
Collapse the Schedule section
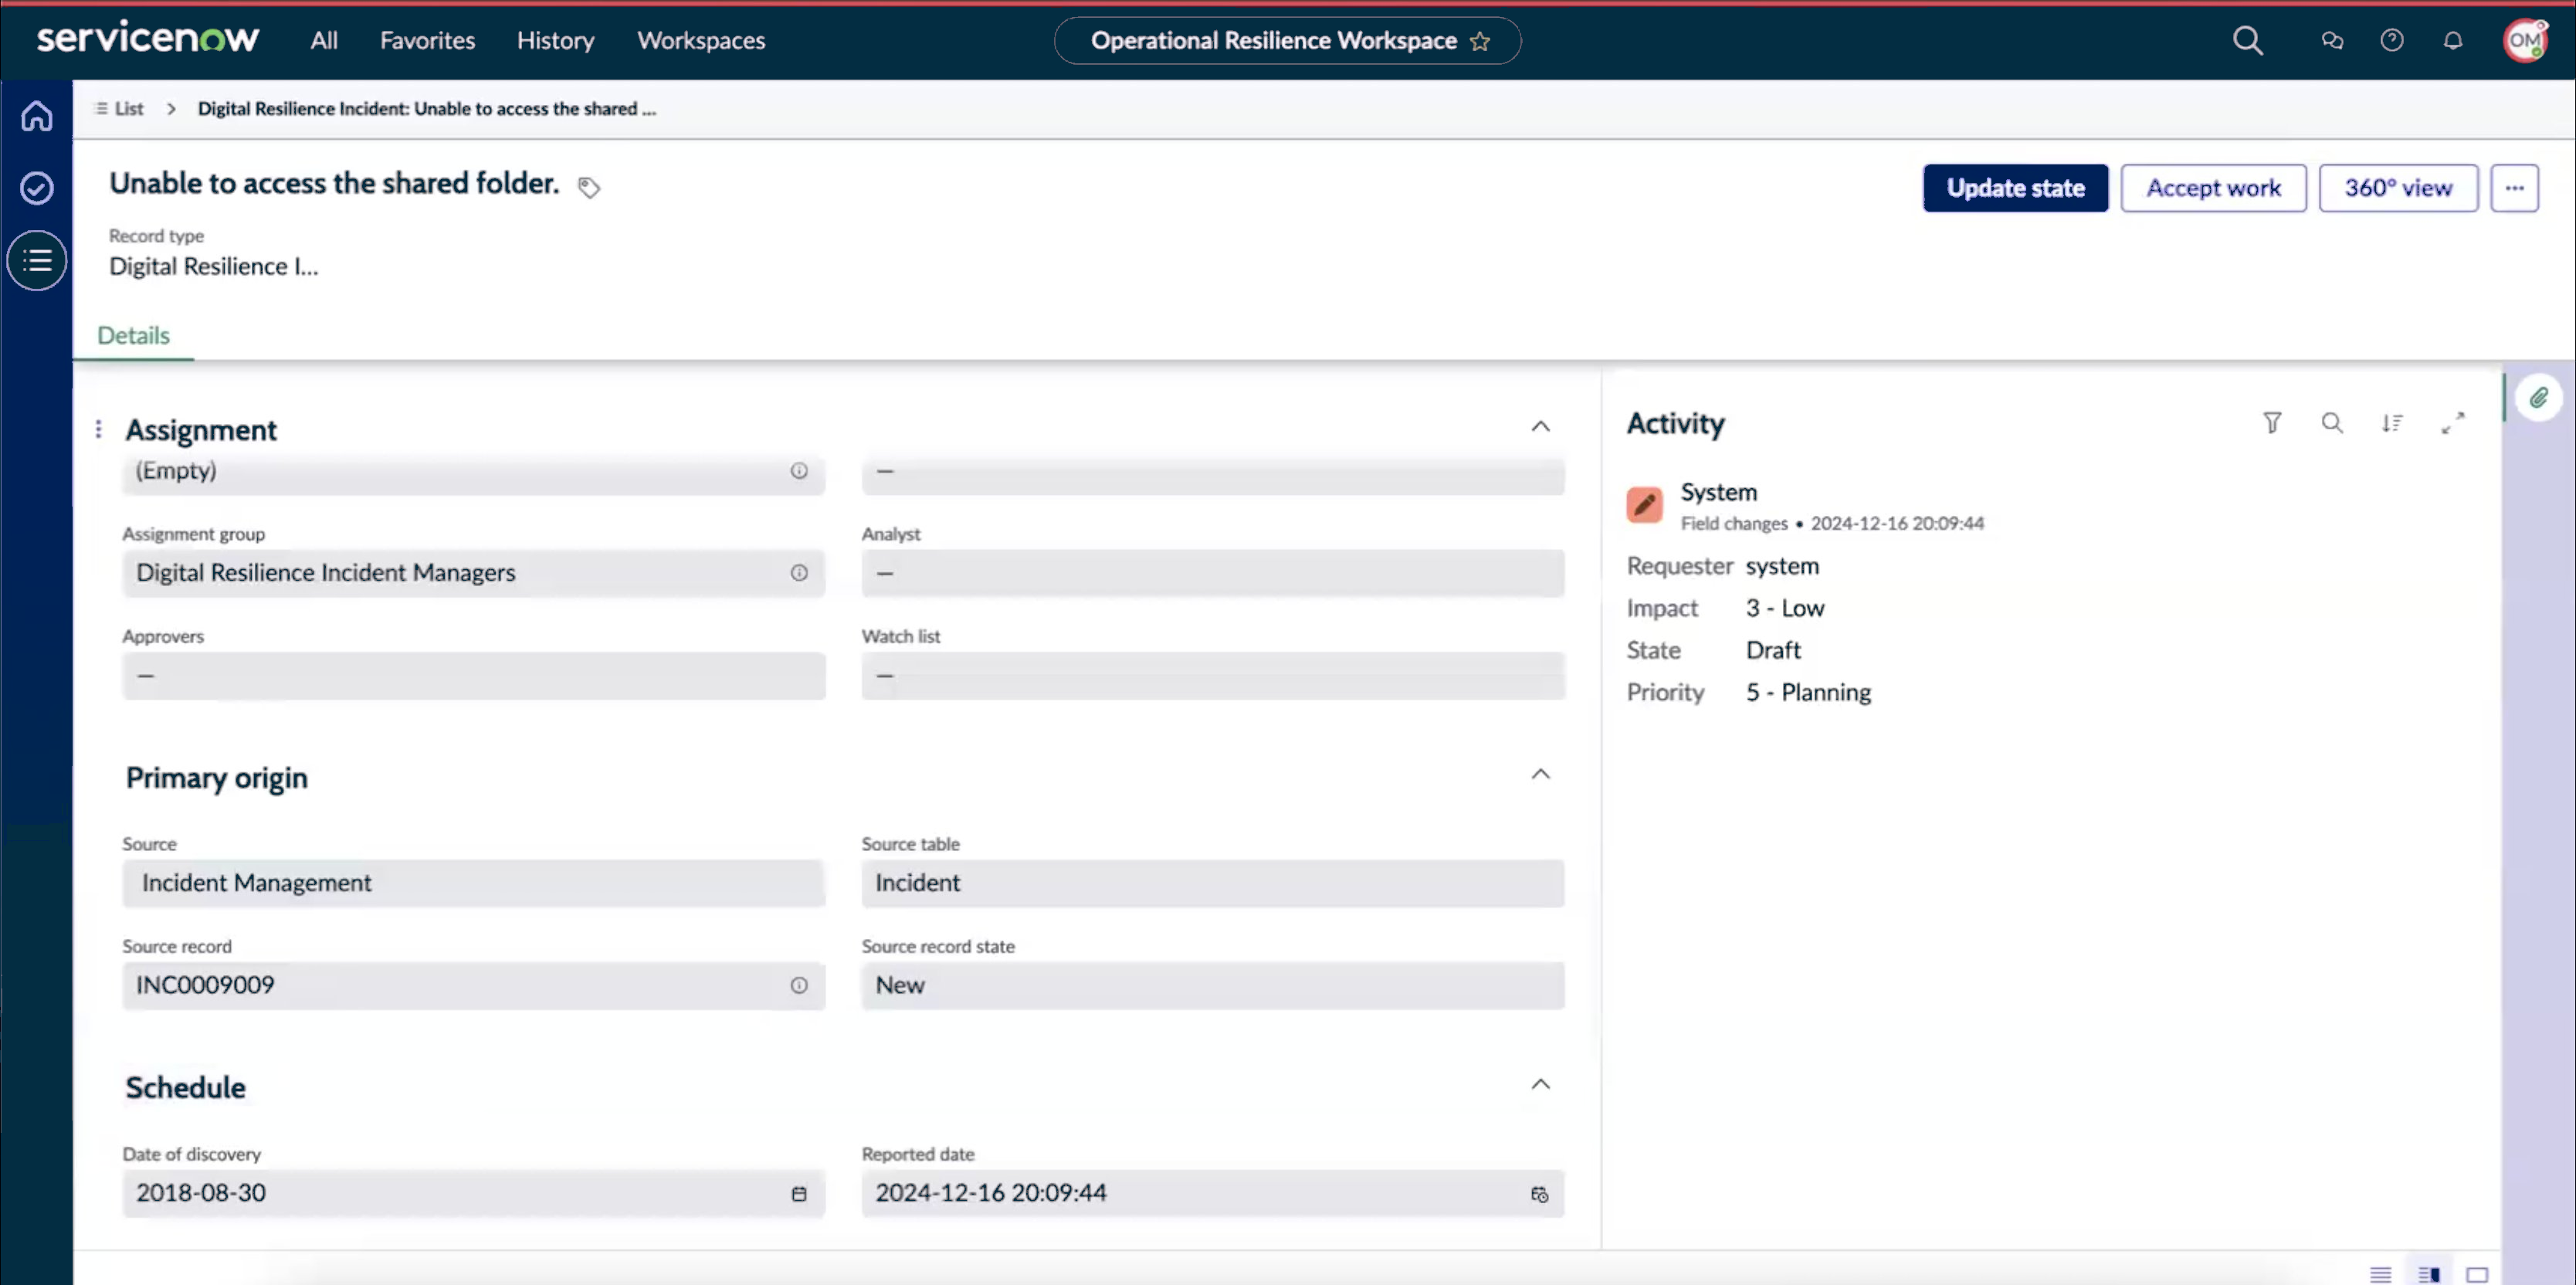pyautogui.click(x=1540, y=1085)
